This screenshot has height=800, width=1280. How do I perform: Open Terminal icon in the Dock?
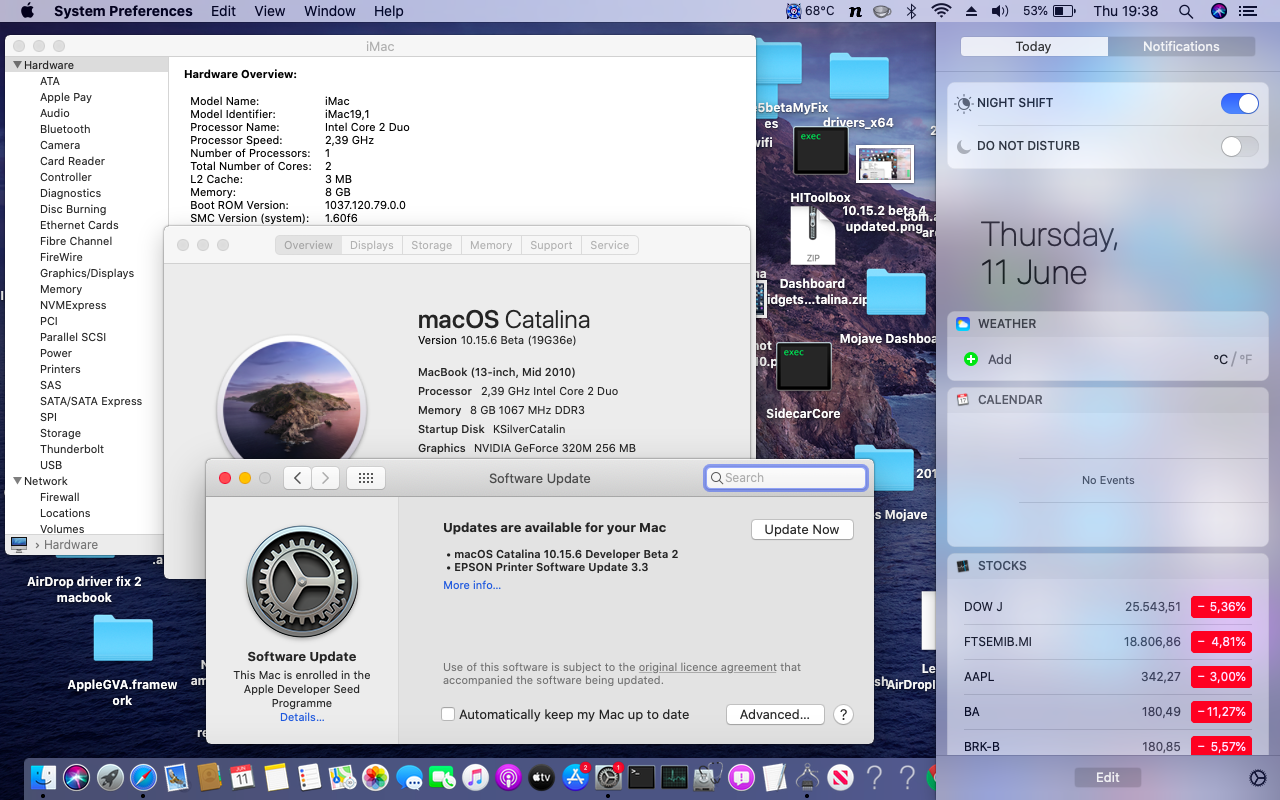coord(641,777)
